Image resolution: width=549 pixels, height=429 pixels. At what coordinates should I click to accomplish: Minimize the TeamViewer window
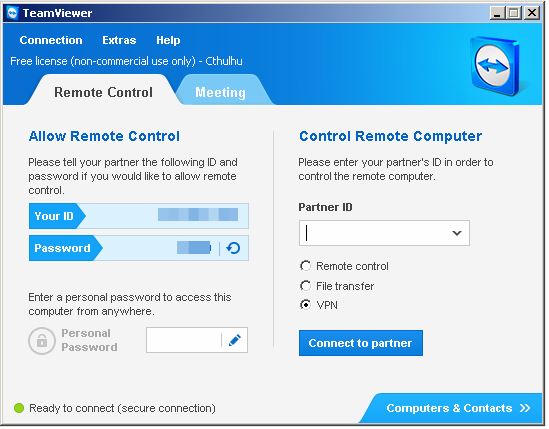[497, 13]
